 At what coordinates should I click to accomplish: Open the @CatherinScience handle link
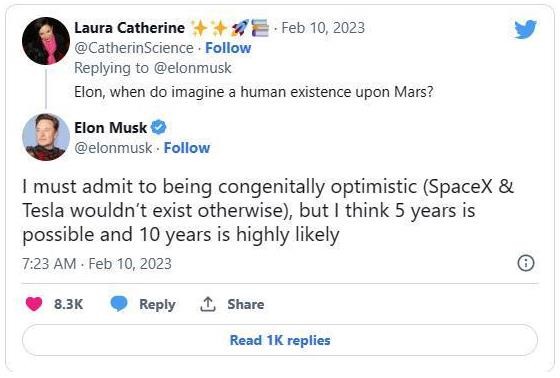134,48
